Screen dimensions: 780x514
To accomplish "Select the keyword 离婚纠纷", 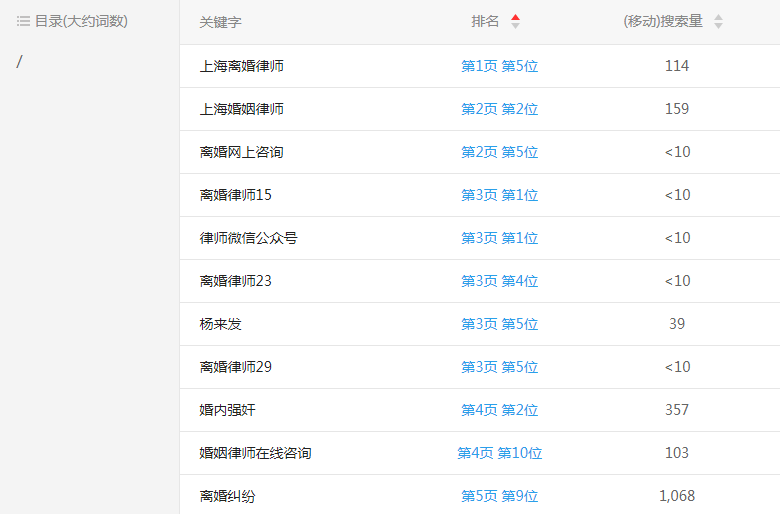I will point(227,496).
